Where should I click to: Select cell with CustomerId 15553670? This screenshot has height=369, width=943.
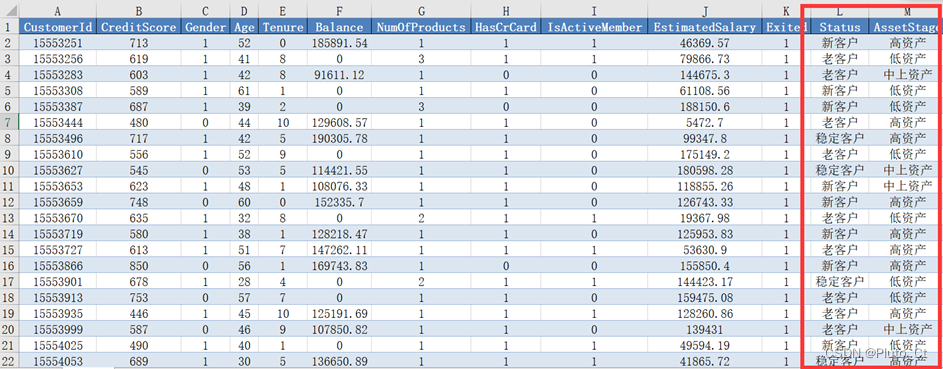click(x=58, y=218)
